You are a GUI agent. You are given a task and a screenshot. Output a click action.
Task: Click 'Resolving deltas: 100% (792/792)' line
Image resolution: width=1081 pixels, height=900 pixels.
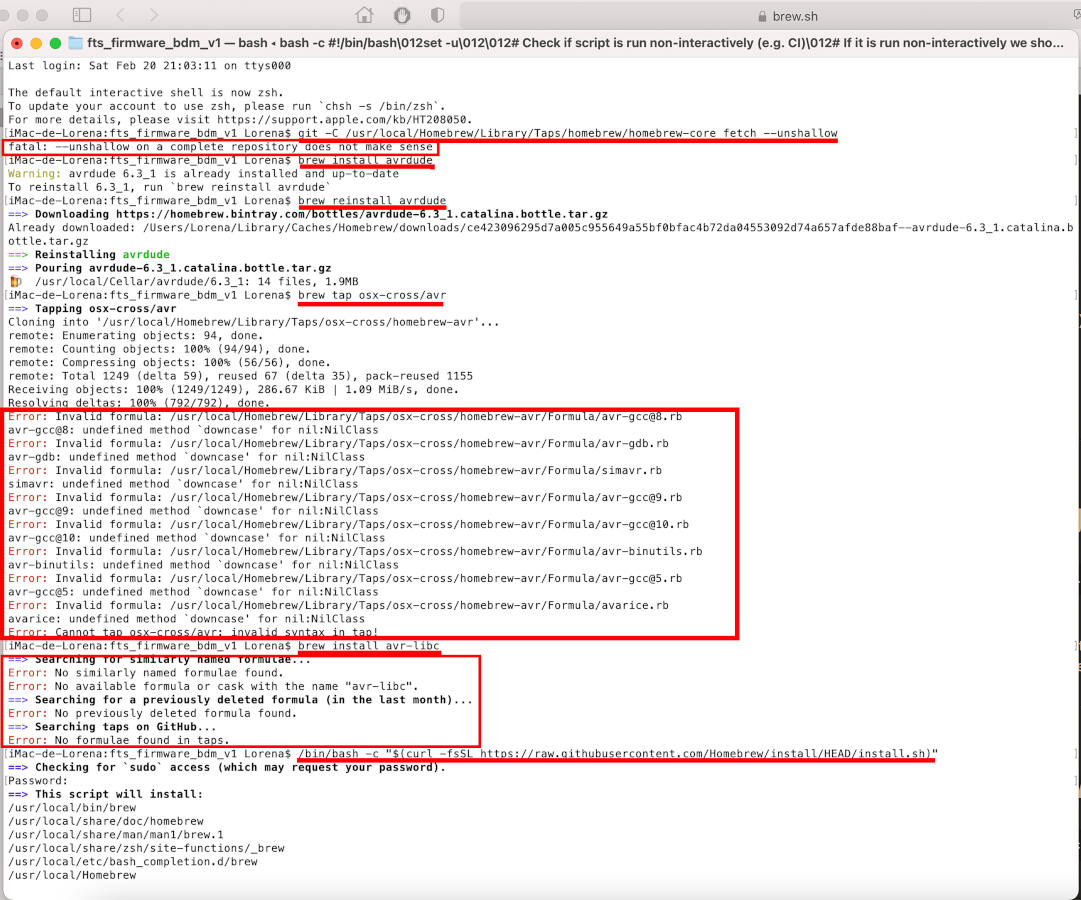click(x=139, y=403)
